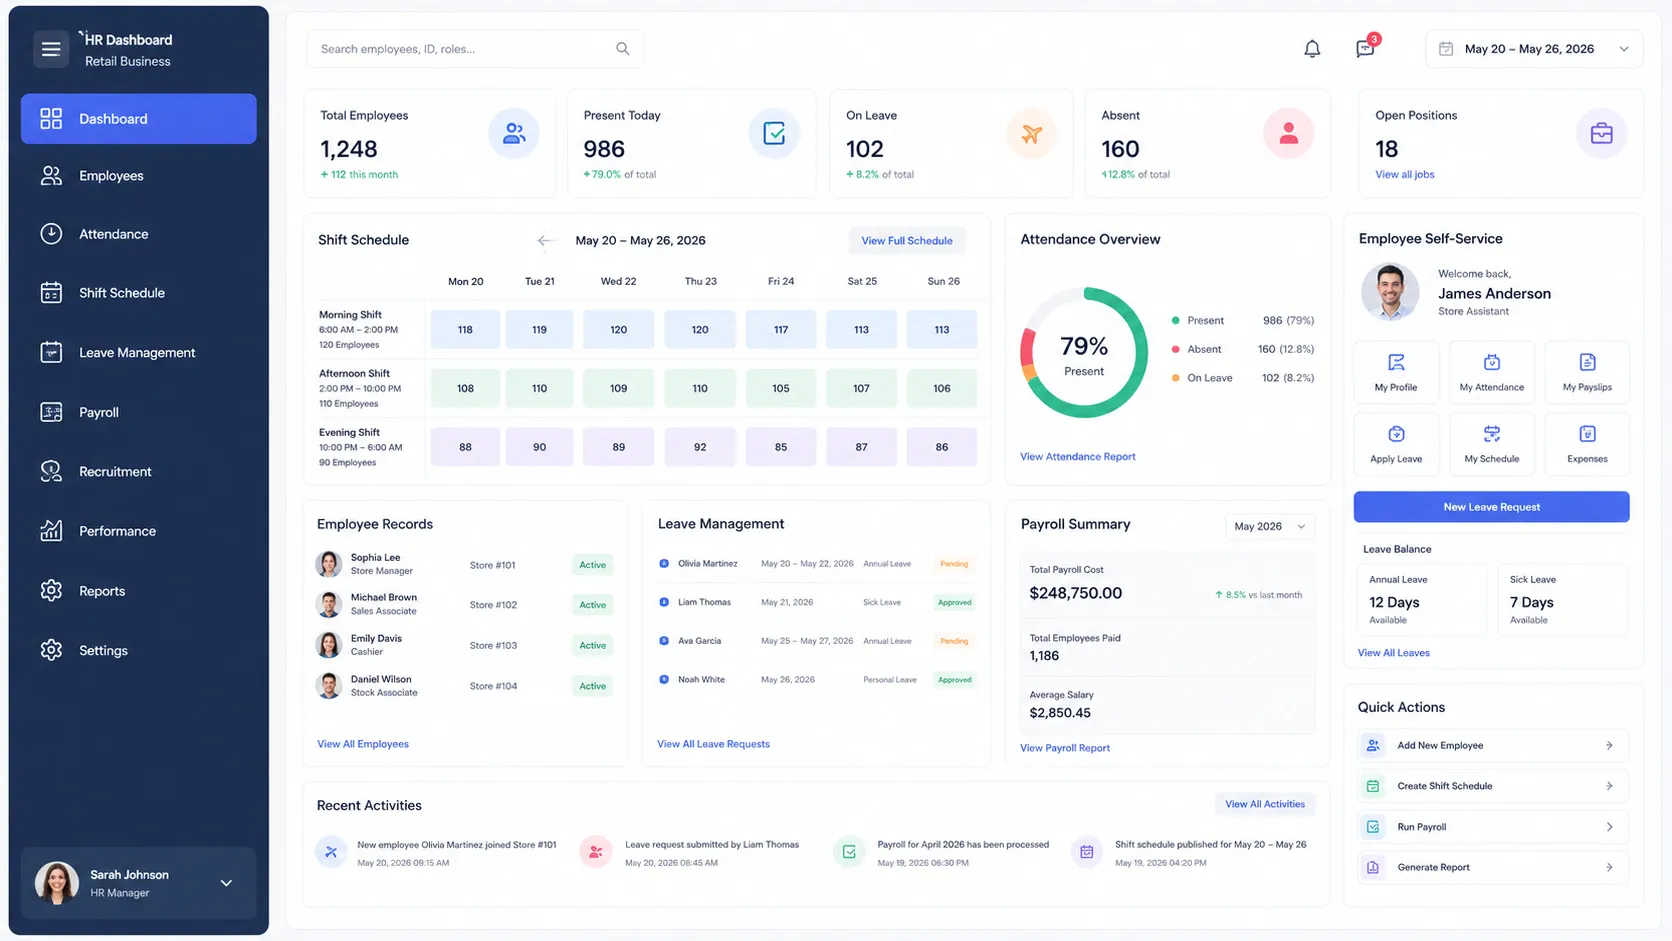The image size is (1672, 941).
Task: Open My Payslips self-service tile
Action: [x=1587, y=372]
